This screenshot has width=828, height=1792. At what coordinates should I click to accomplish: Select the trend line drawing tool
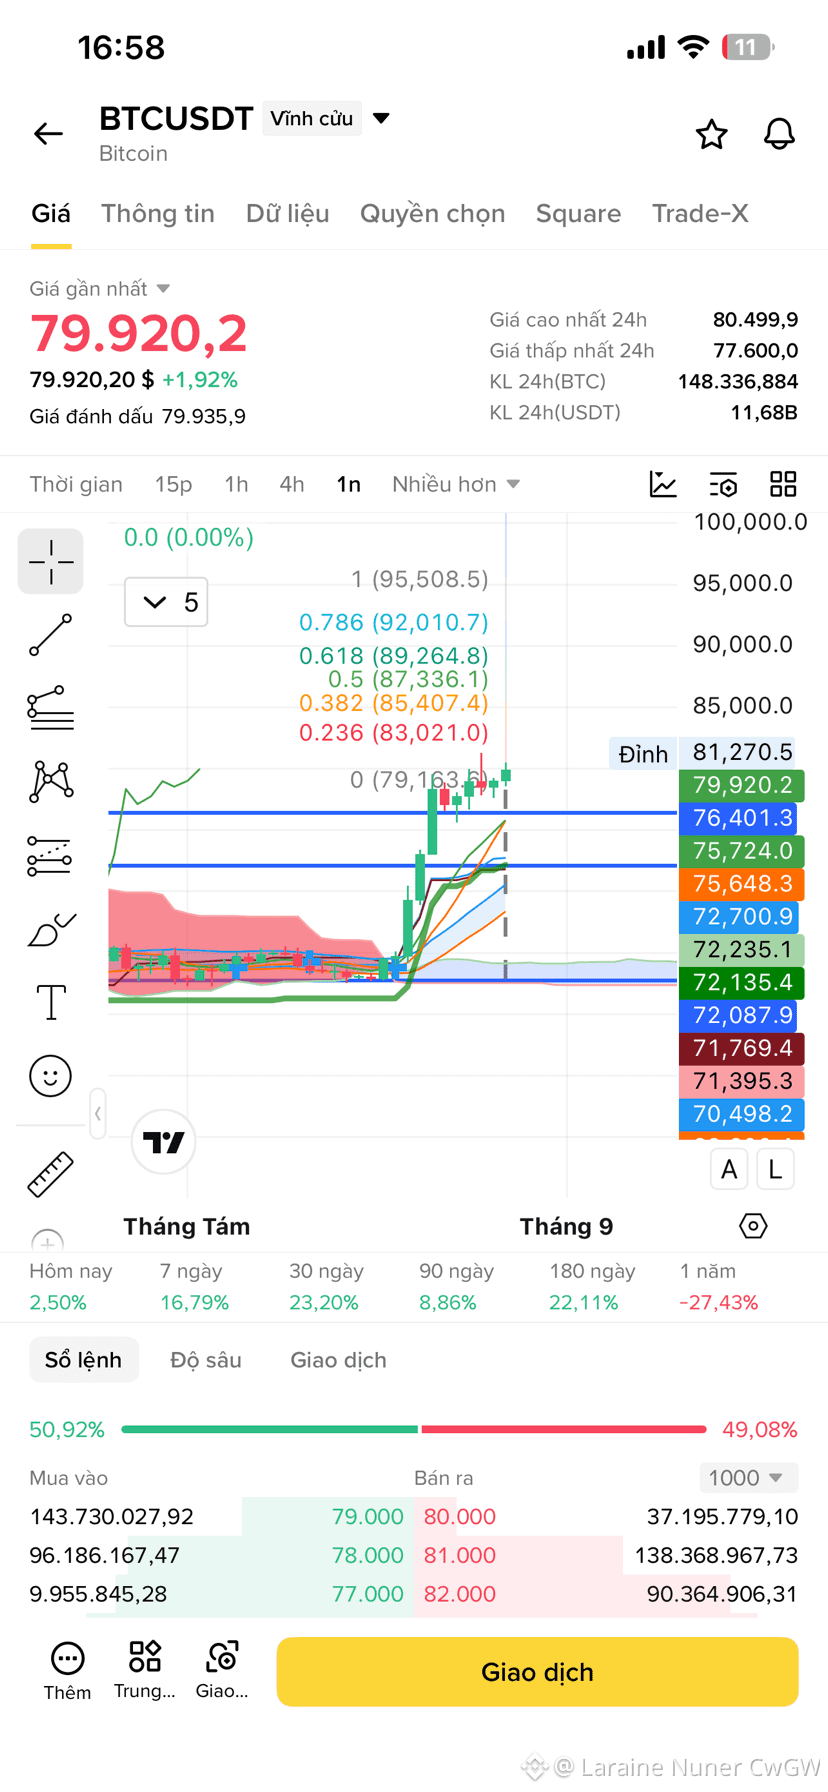point(51,635)
